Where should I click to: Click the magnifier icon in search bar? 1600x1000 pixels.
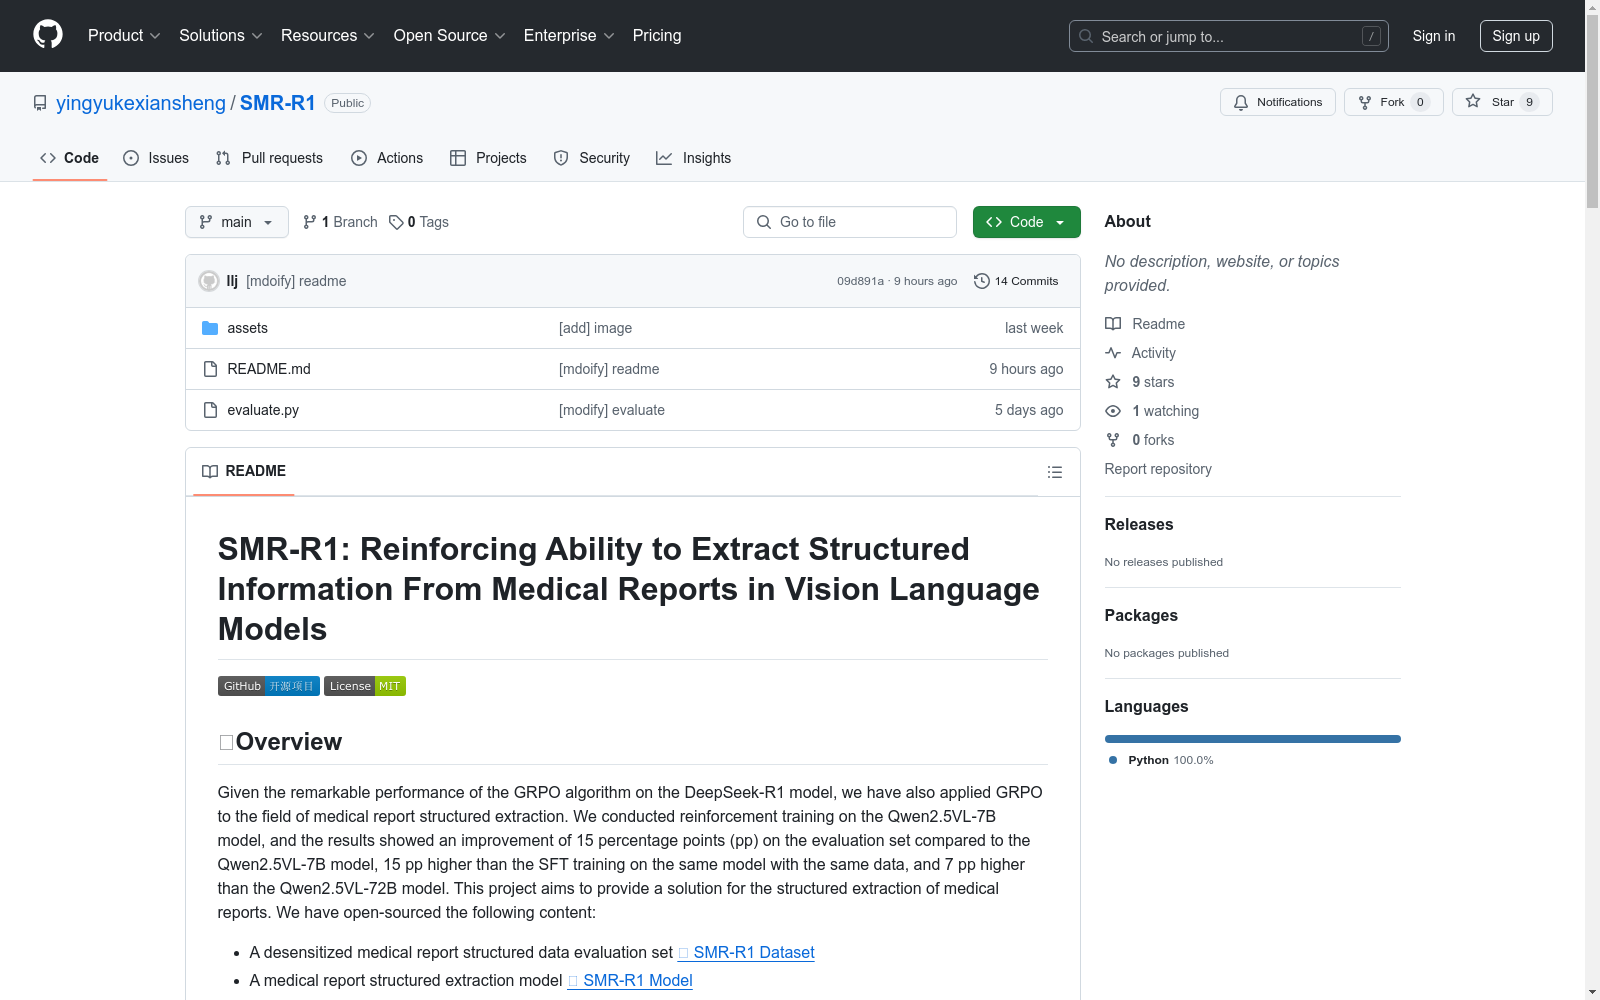[x=1086, y=36]
